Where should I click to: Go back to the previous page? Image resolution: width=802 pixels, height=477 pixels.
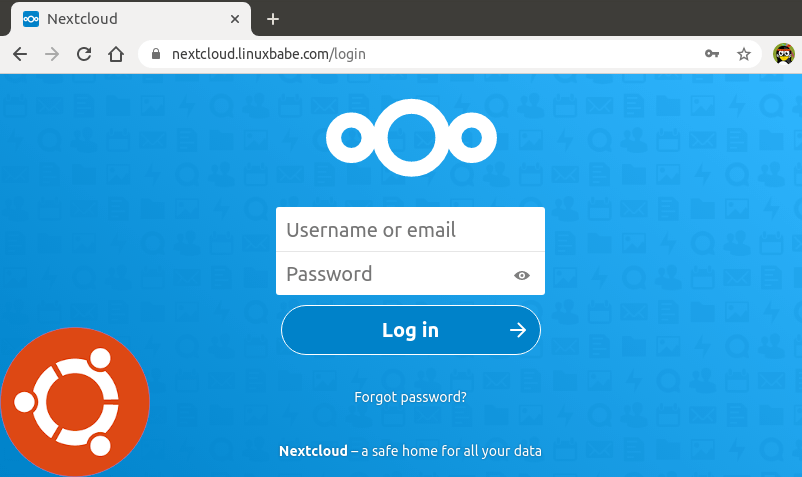[x=20, y=54]
